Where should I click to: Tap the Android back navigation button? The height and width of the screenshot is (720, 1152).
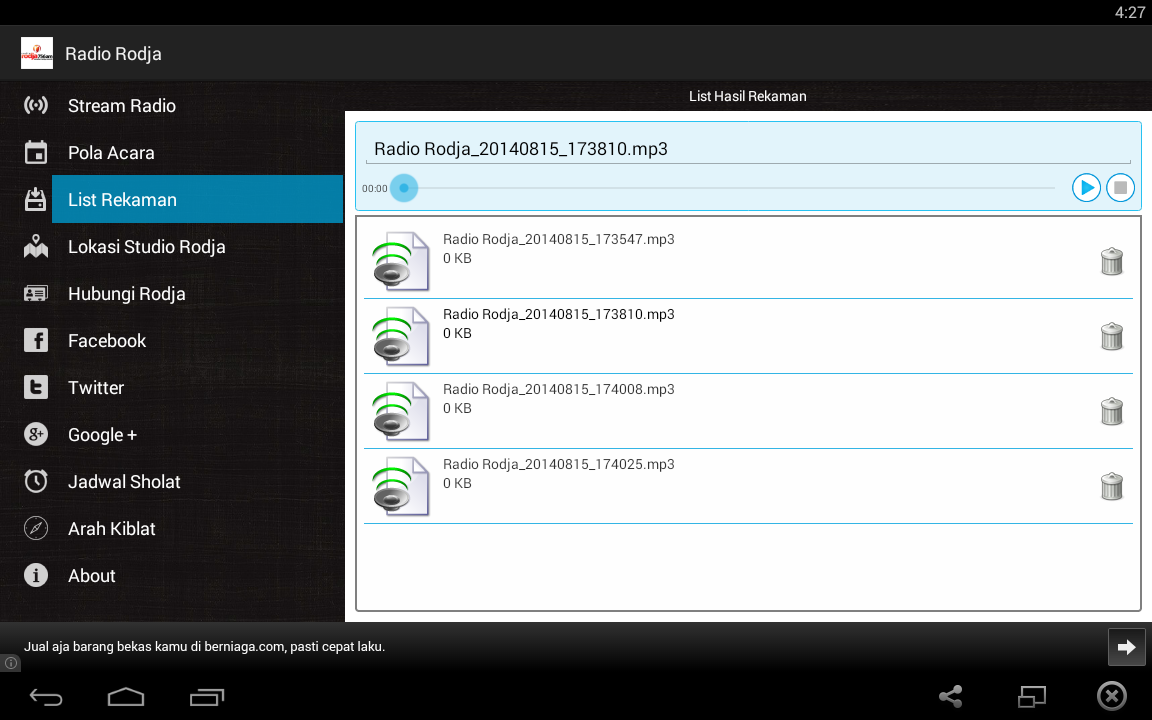coord(46,696)
